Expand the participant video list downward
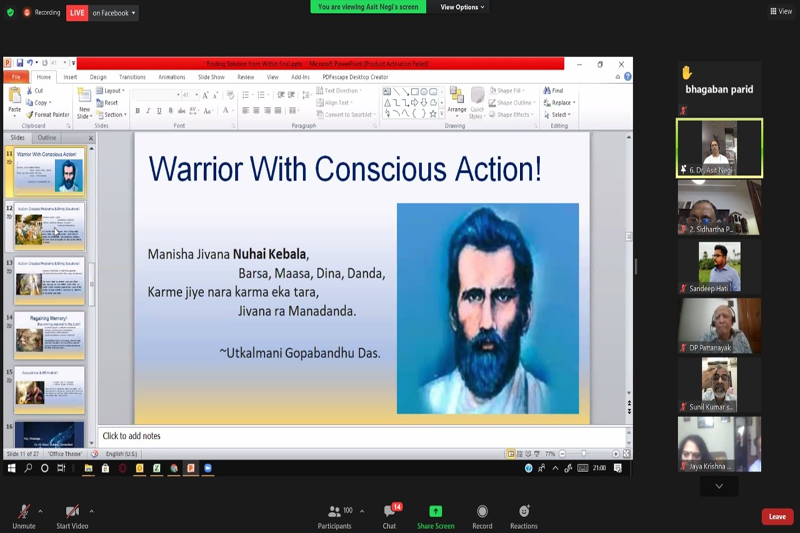The width and height of the screenshot is (800, 533). tap(719, 486)
